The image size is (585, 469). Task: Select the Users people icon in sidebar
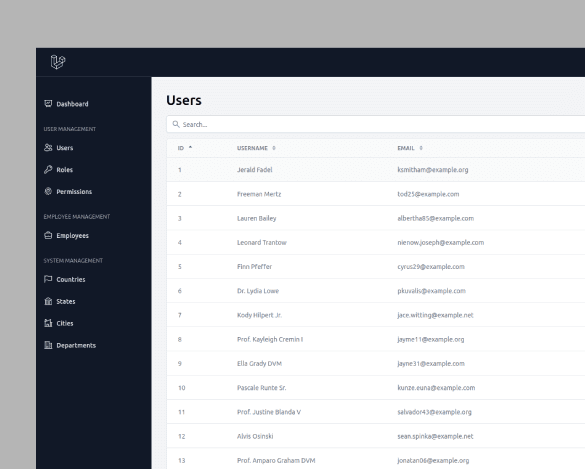[48, 148]
